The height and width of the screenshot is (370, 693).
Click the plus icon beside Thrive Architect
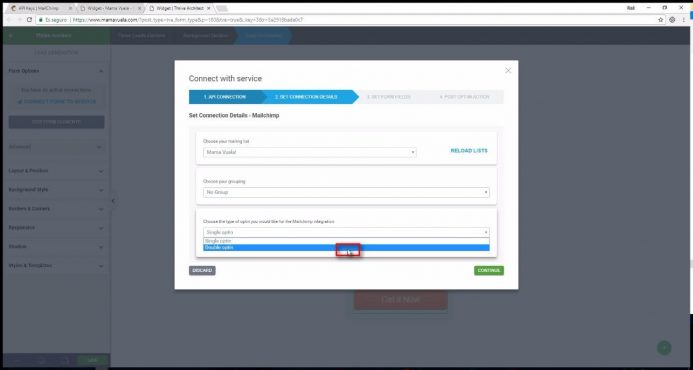(11, 36)
